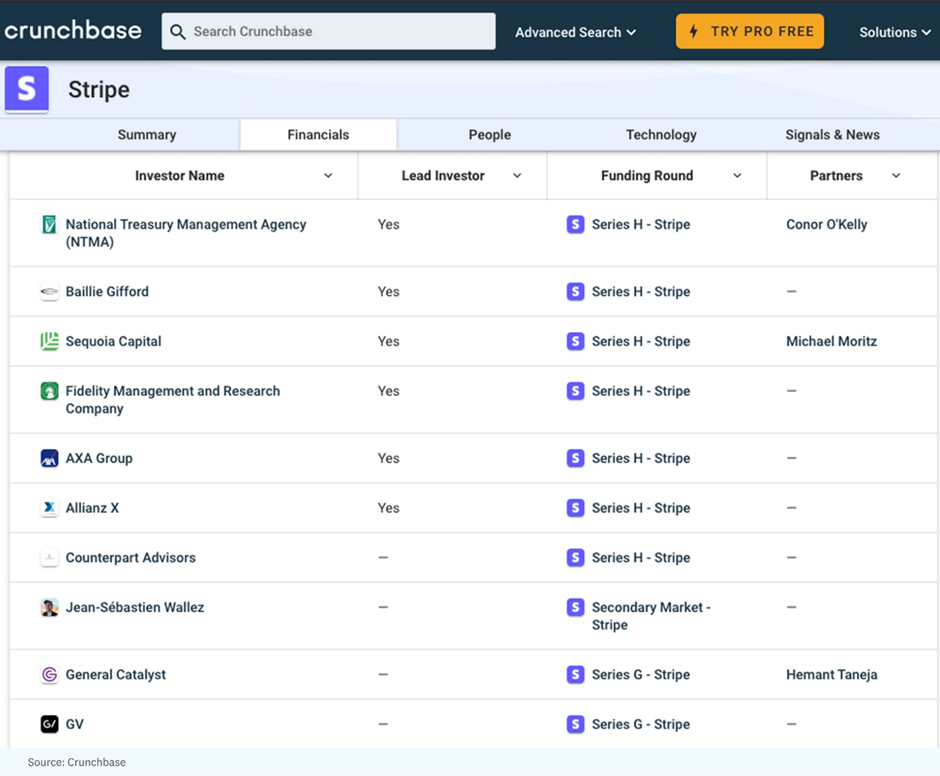
Task: Click partner Michael Moritz
Action: click(x=831, y=341)
